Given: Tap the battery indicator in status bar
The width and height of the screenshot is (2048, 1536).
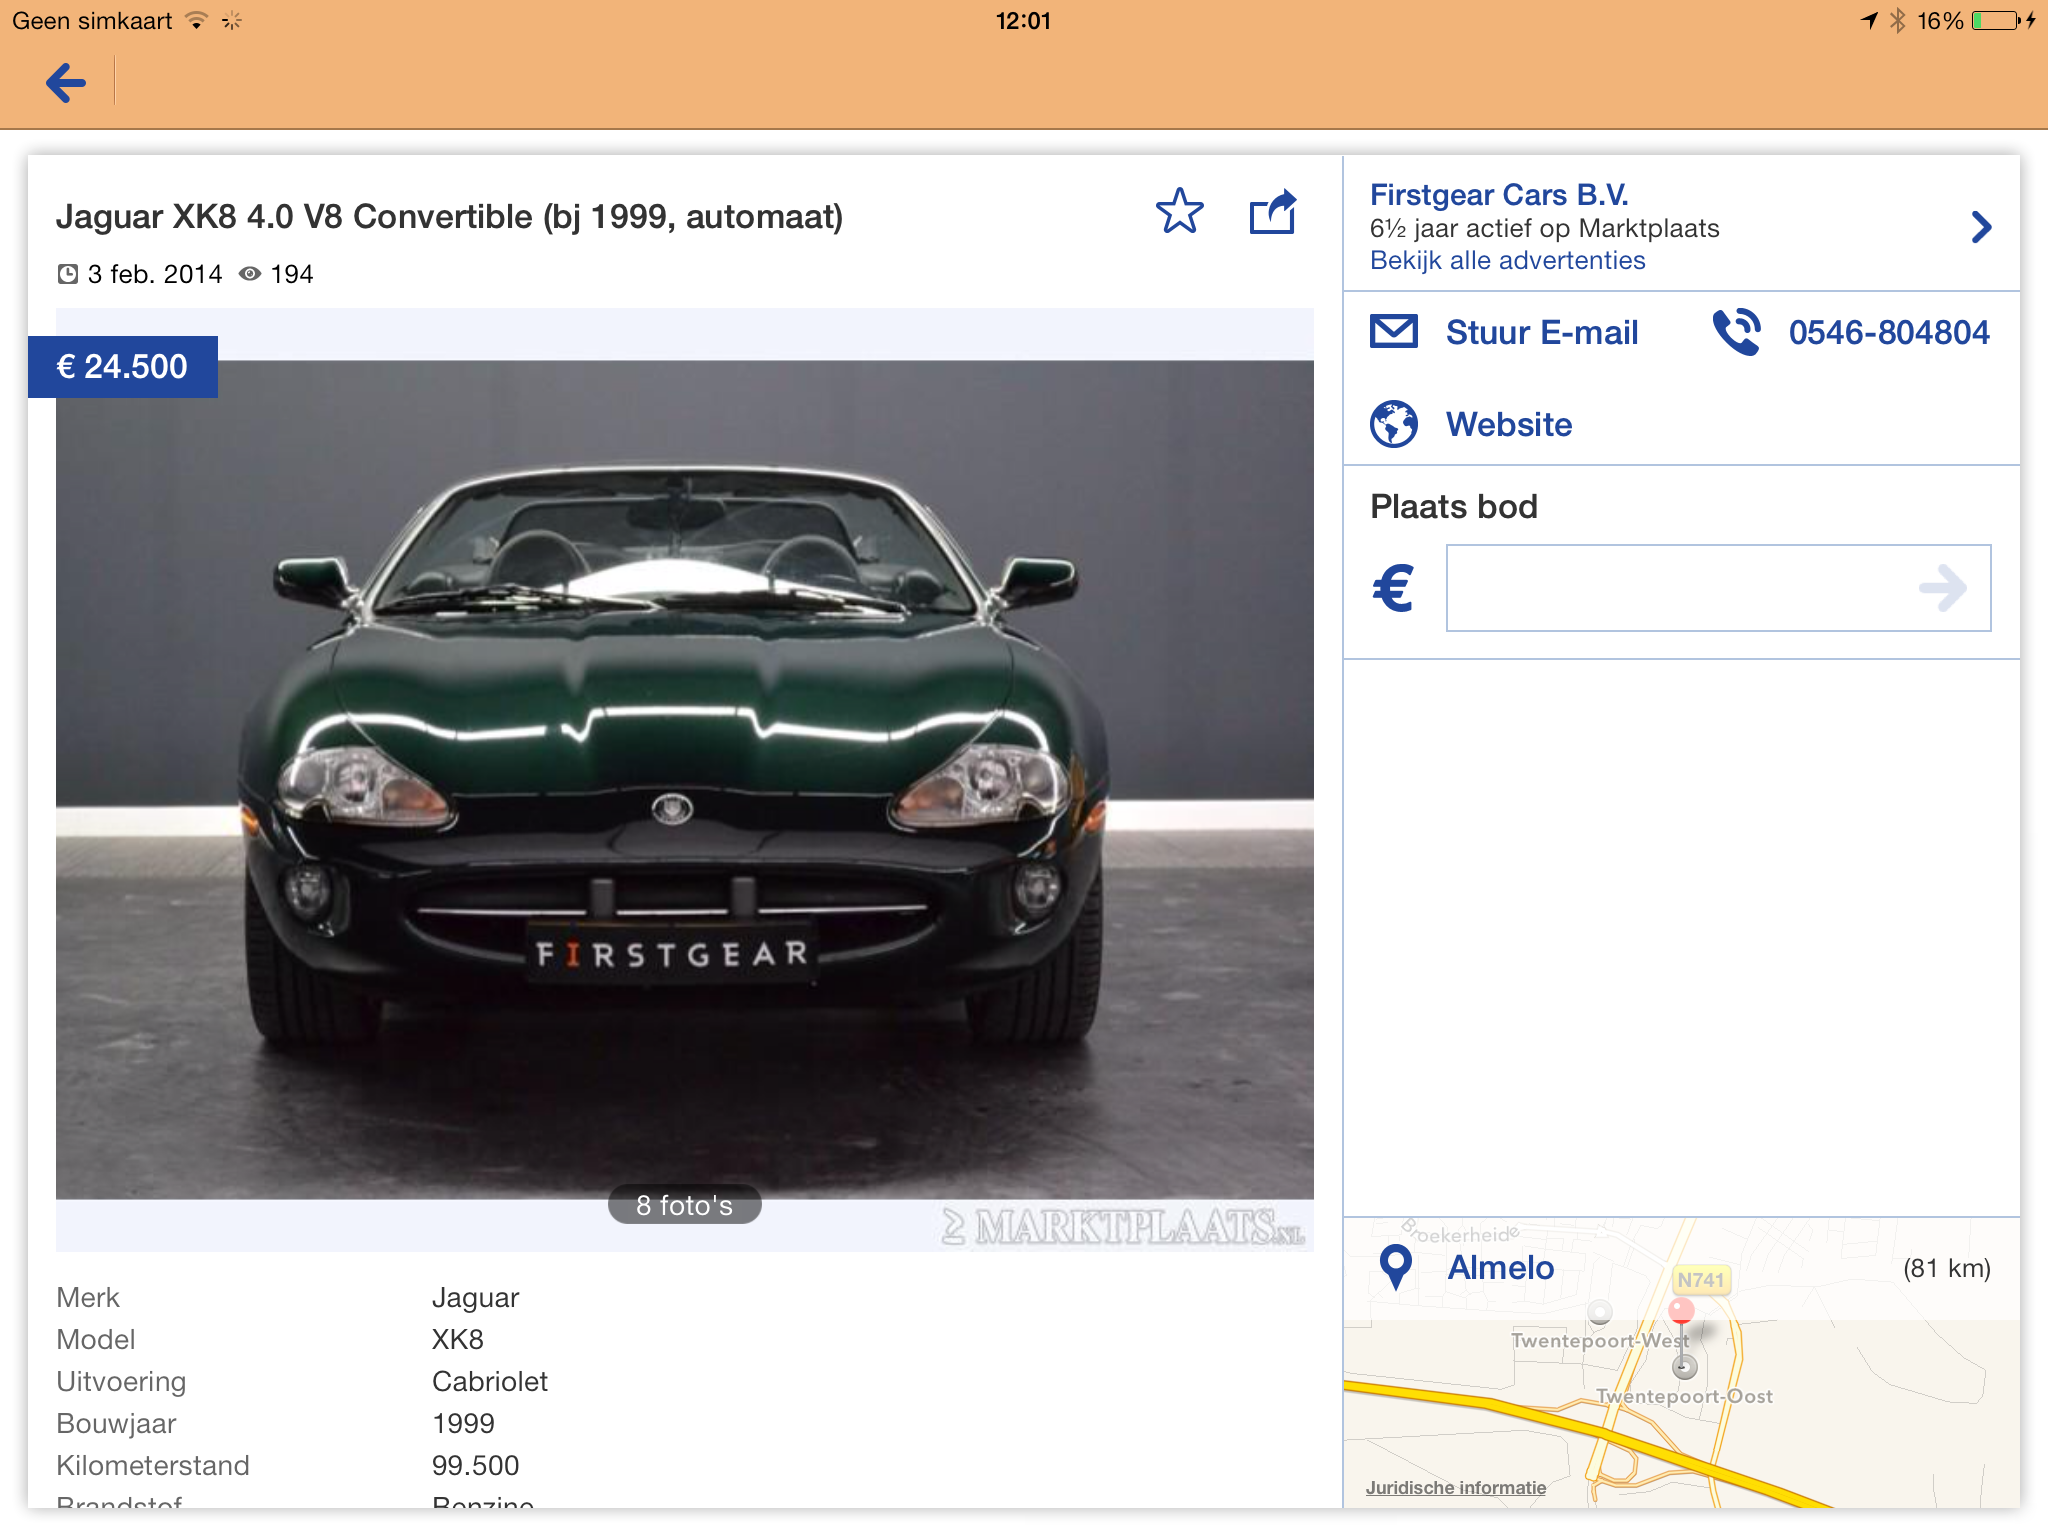Looking at the screenshot, I should pos(1996,21).
